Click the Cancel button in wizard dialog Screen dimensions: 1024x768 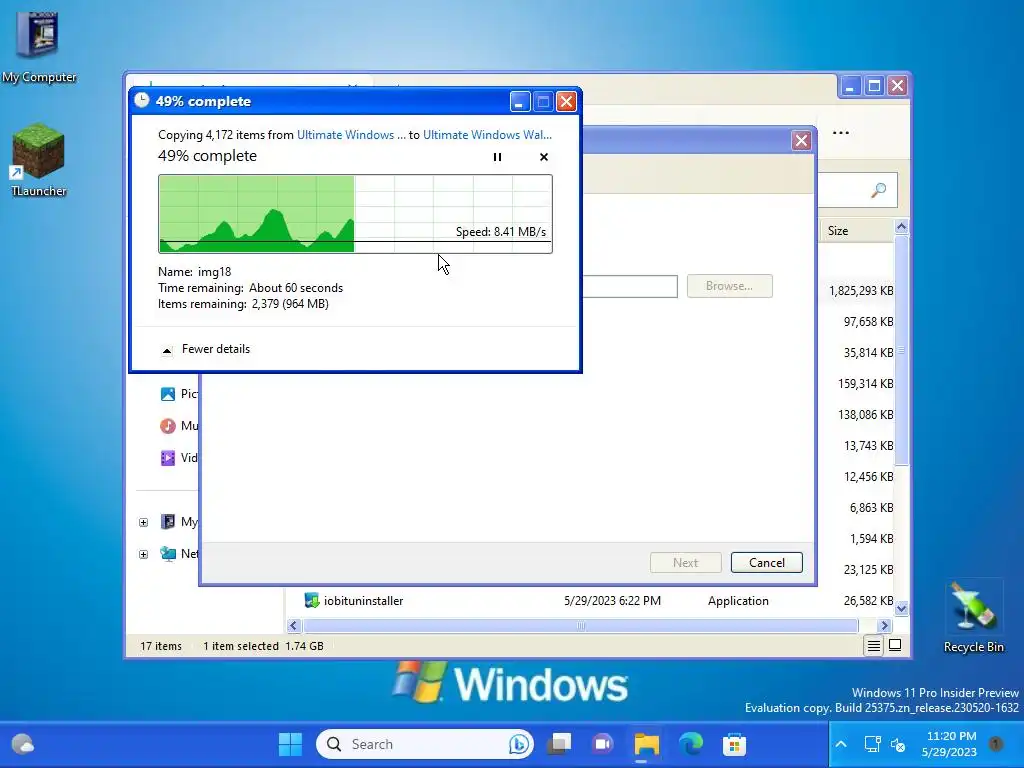point(766,562)
